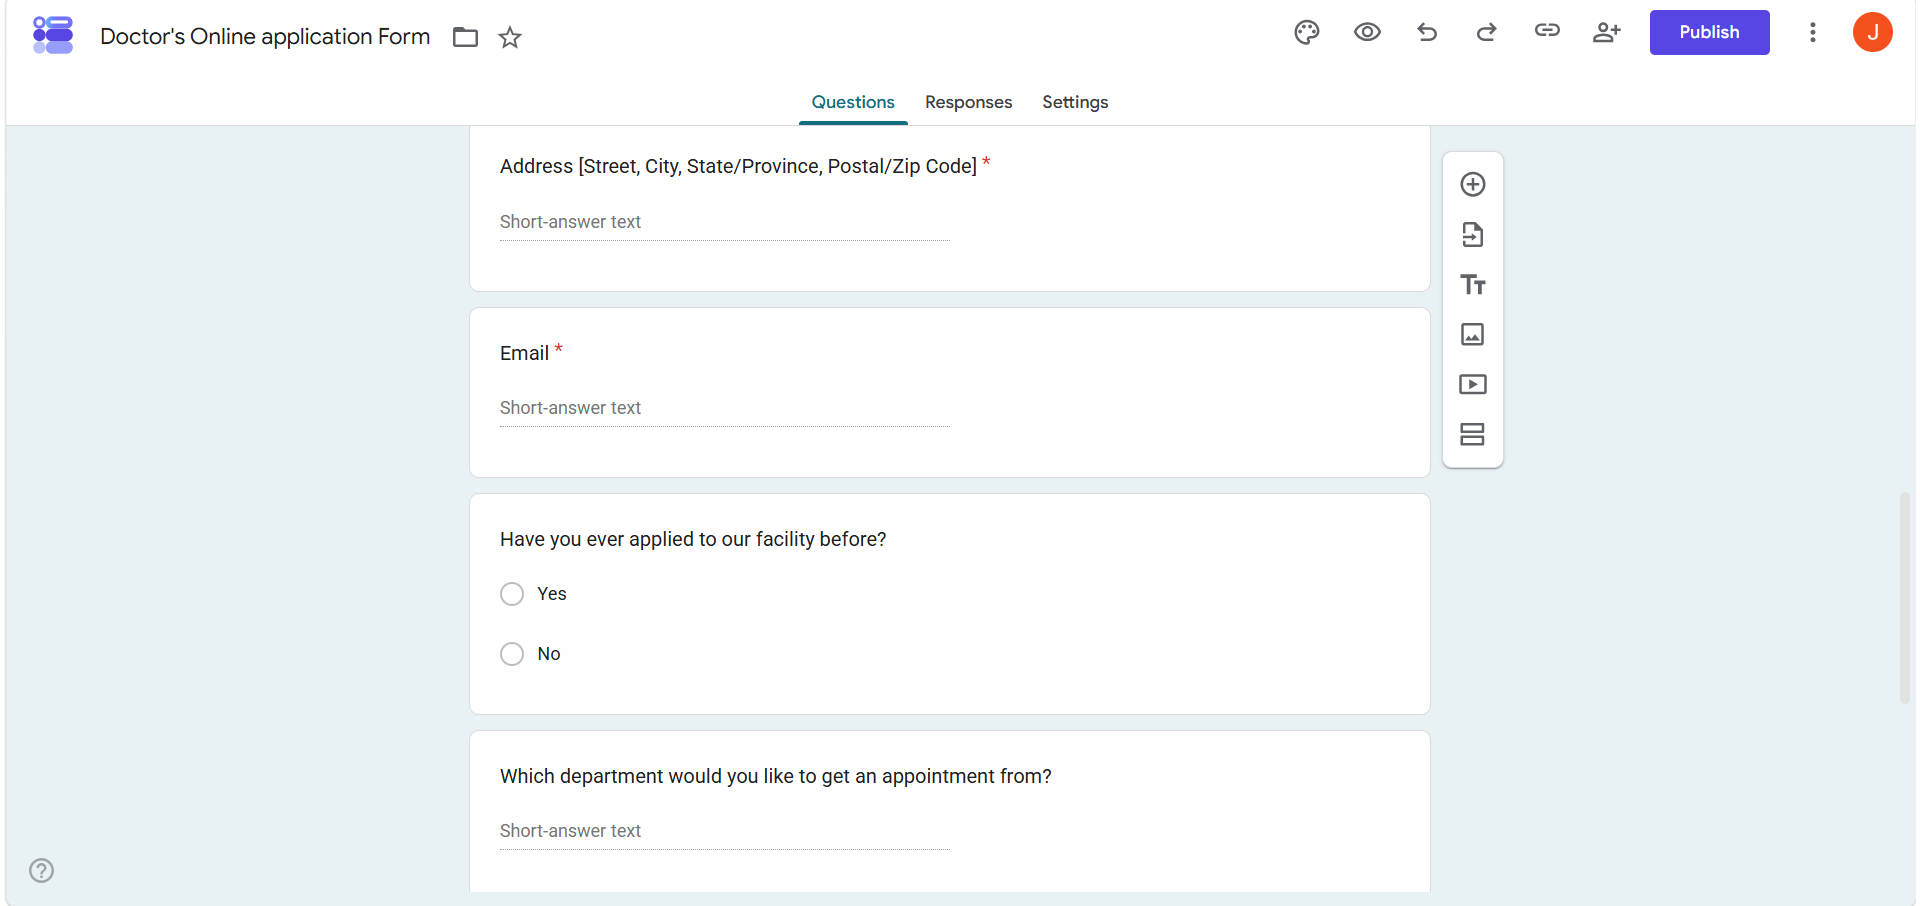Add a video to the form
Image resolution: width=1920 pixels, height=906 pixels.
point(1472,384)
